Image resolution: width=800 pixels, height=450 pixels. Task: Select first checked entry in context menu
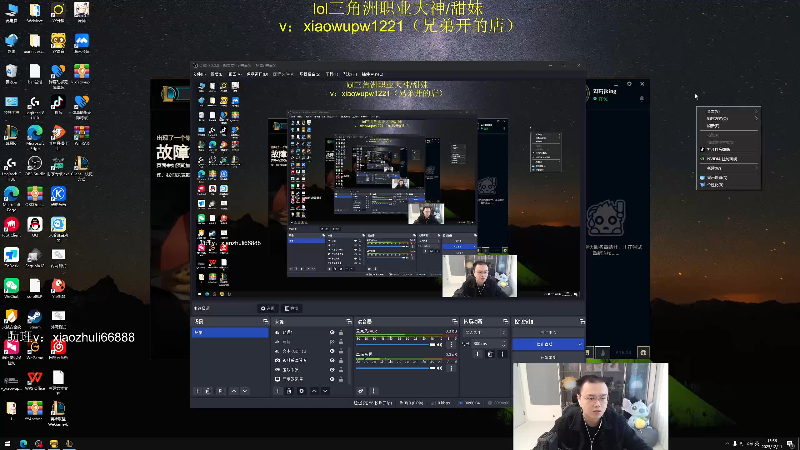click(730, 149)
